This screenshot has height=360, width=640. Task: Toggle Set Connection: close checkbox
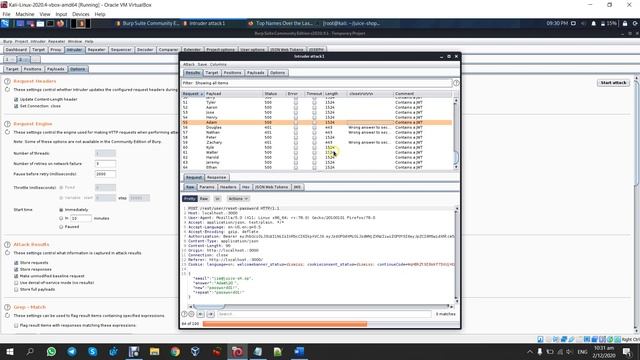[x=16, y=106]
